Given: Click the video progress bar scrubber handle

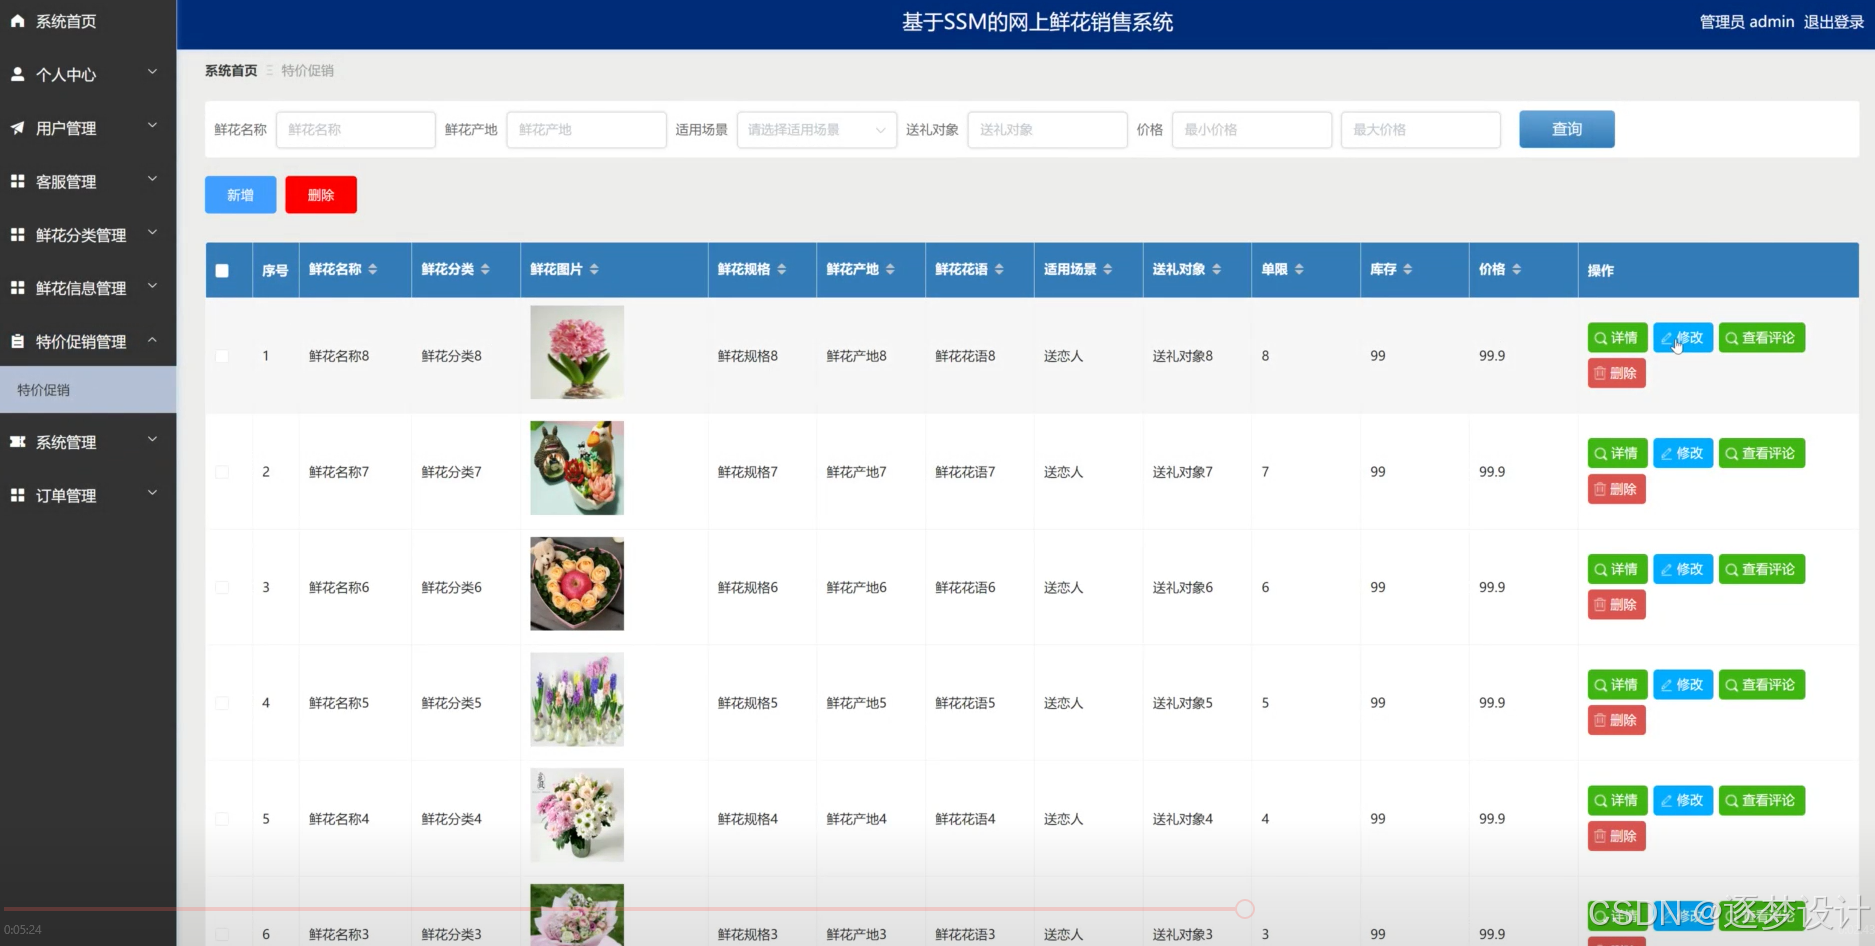Looking at the screenshot, I should coord(1244,909).
